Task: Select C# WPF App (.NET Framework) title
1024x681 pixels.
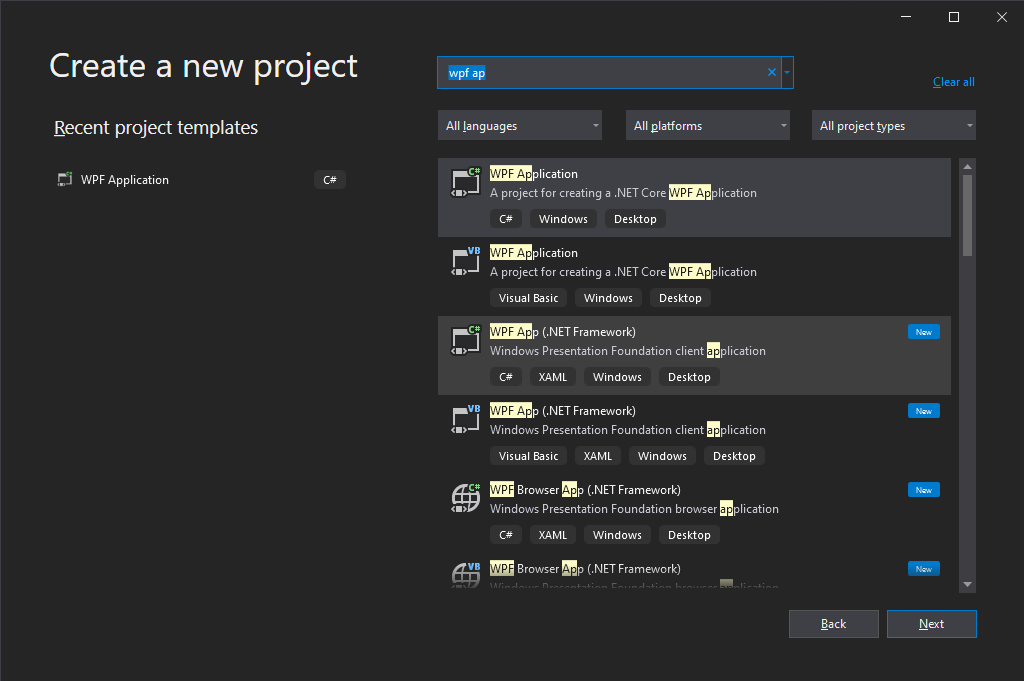Action: 563,332
